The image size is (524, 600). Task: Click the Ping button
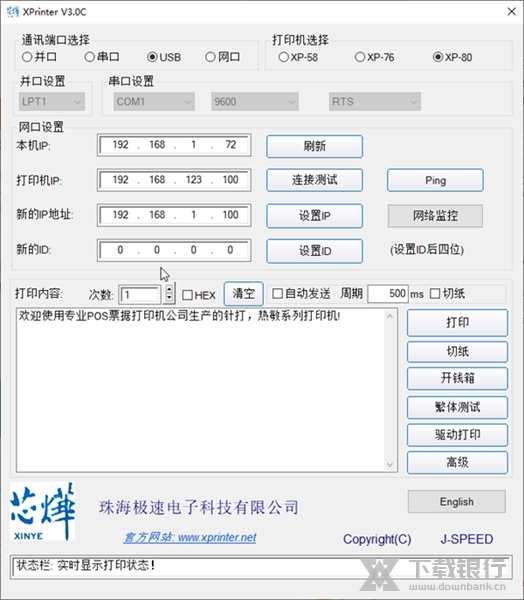point(435,180)
